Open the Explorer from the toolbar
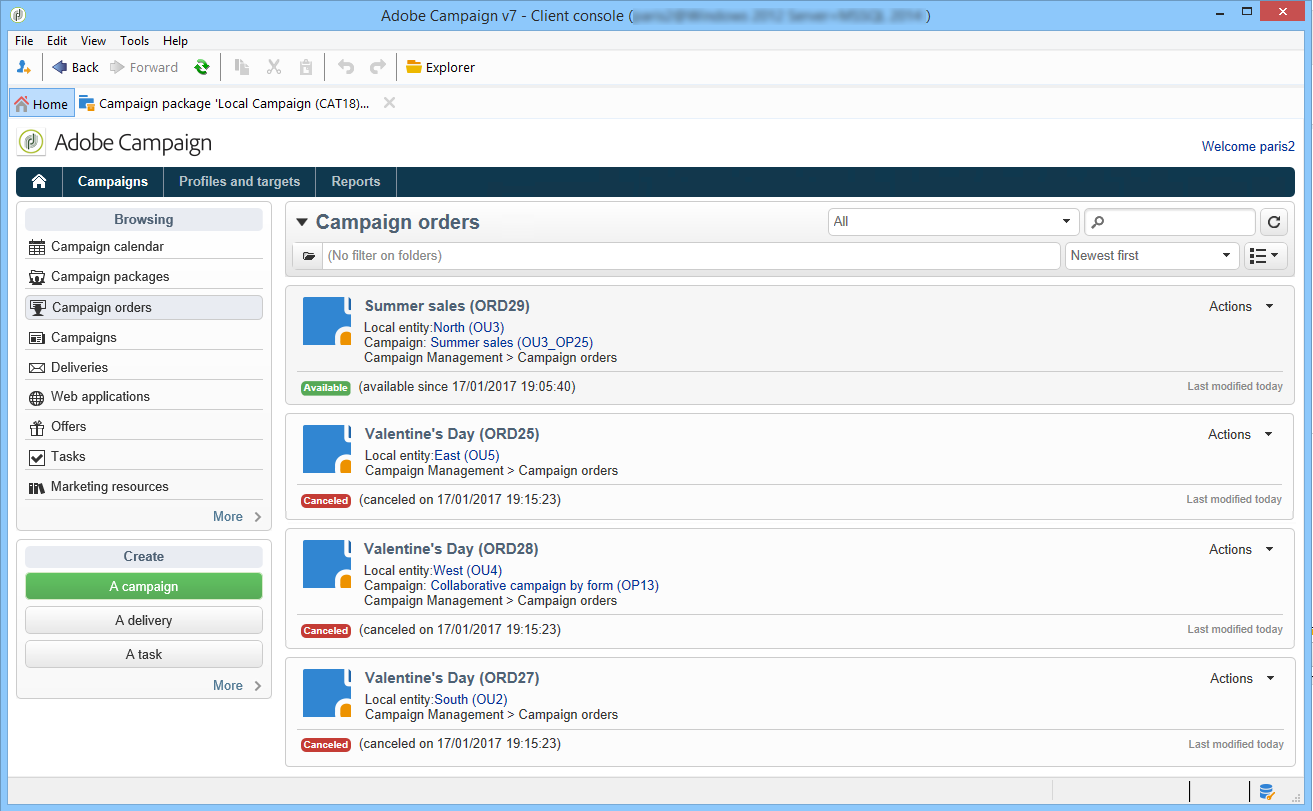This screenshot has height=811, width=1313. point(440,67)
